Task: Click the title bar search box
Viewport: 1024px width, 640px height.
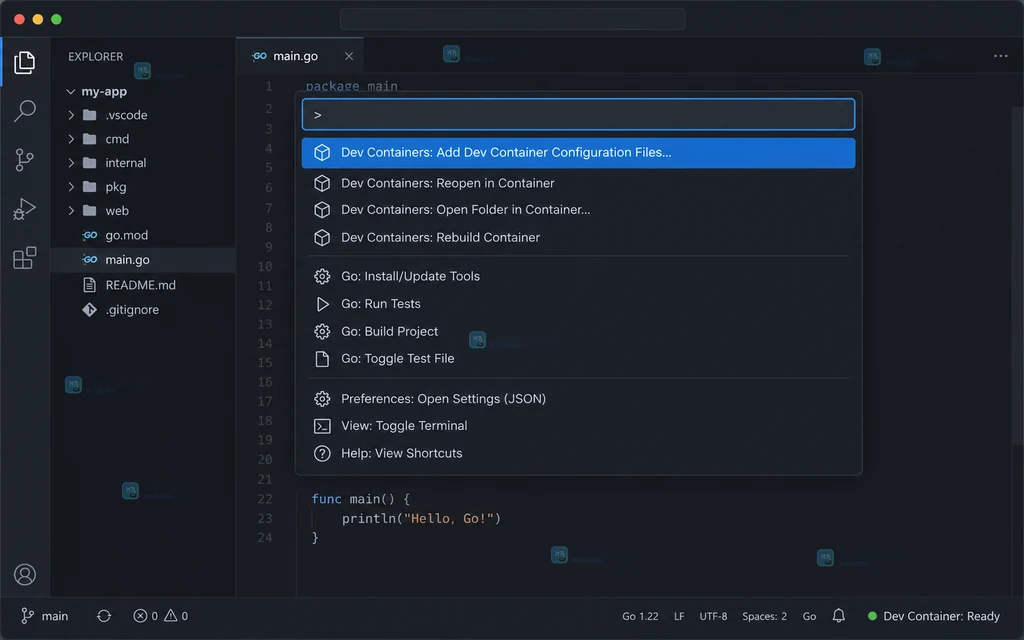Action: [x=513, y=19]
